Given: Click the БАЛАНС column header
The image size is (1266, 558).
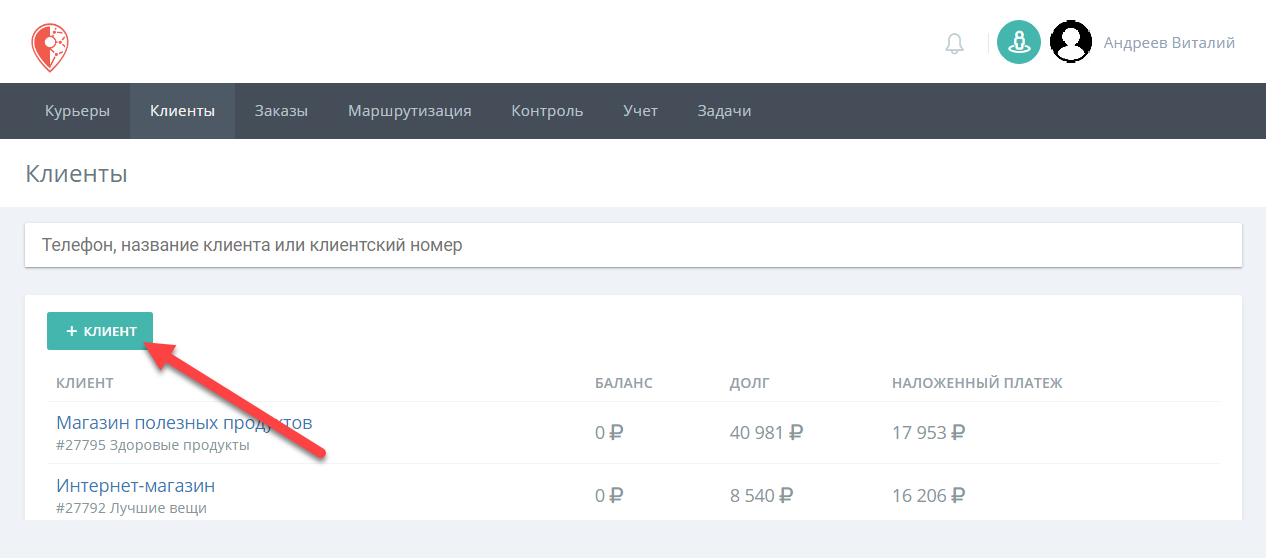Looking at the screenshot, I should [623, 383].
